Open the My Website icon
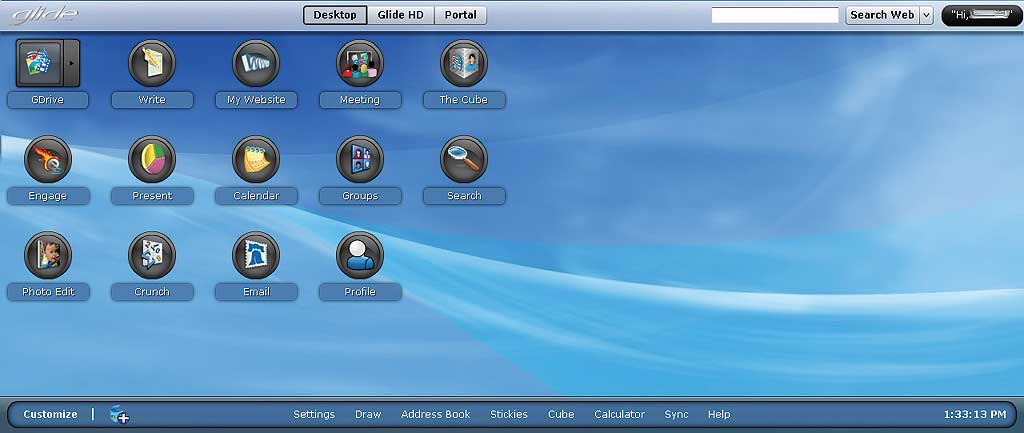Image resolution: width=1024 pixels, height=433 pixels. (256, 63)
